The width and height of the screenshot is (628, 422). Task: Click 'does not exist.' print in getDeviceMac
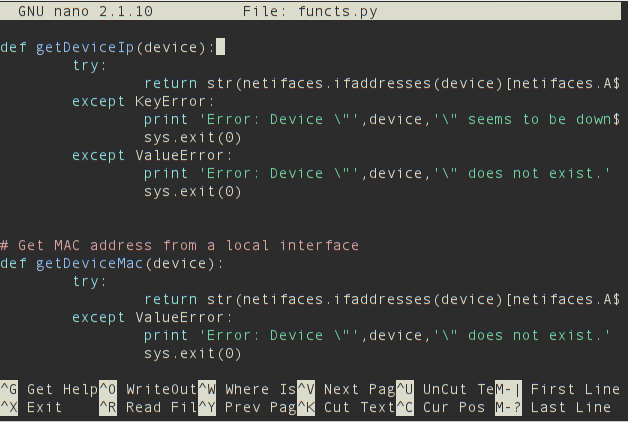point(377,335)
